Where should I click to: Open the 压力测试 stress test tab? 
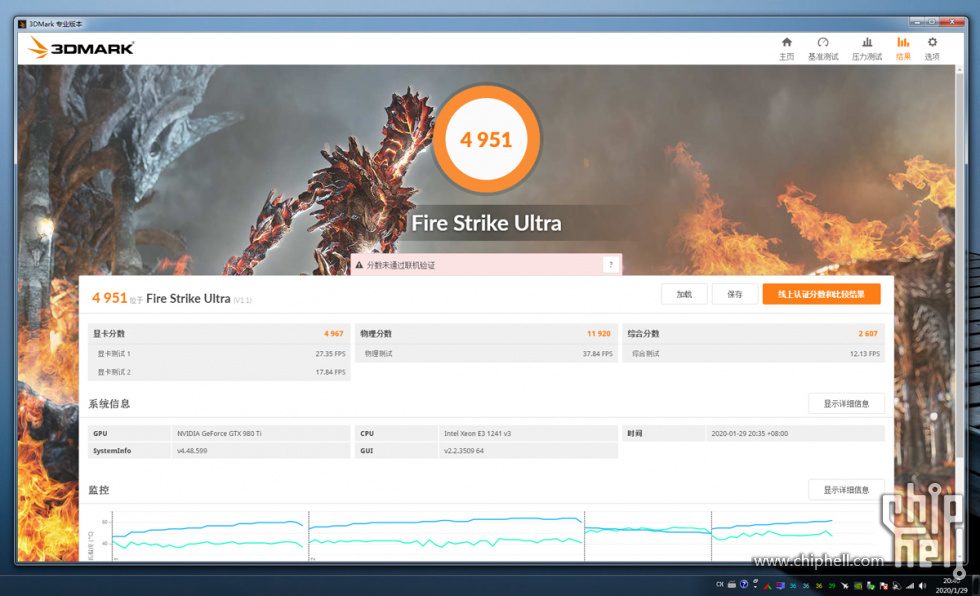866,49
